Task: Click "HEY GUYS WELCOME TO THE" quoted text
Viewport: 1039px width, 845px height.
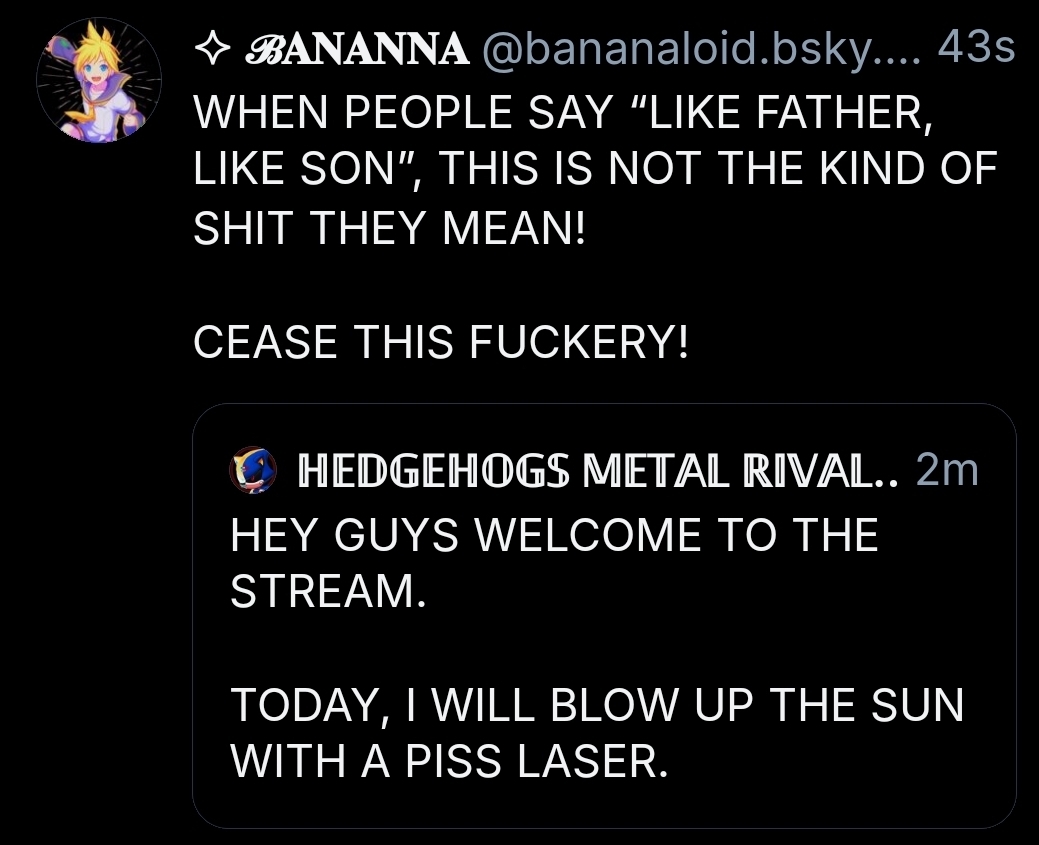Action: tap(554, 536)
